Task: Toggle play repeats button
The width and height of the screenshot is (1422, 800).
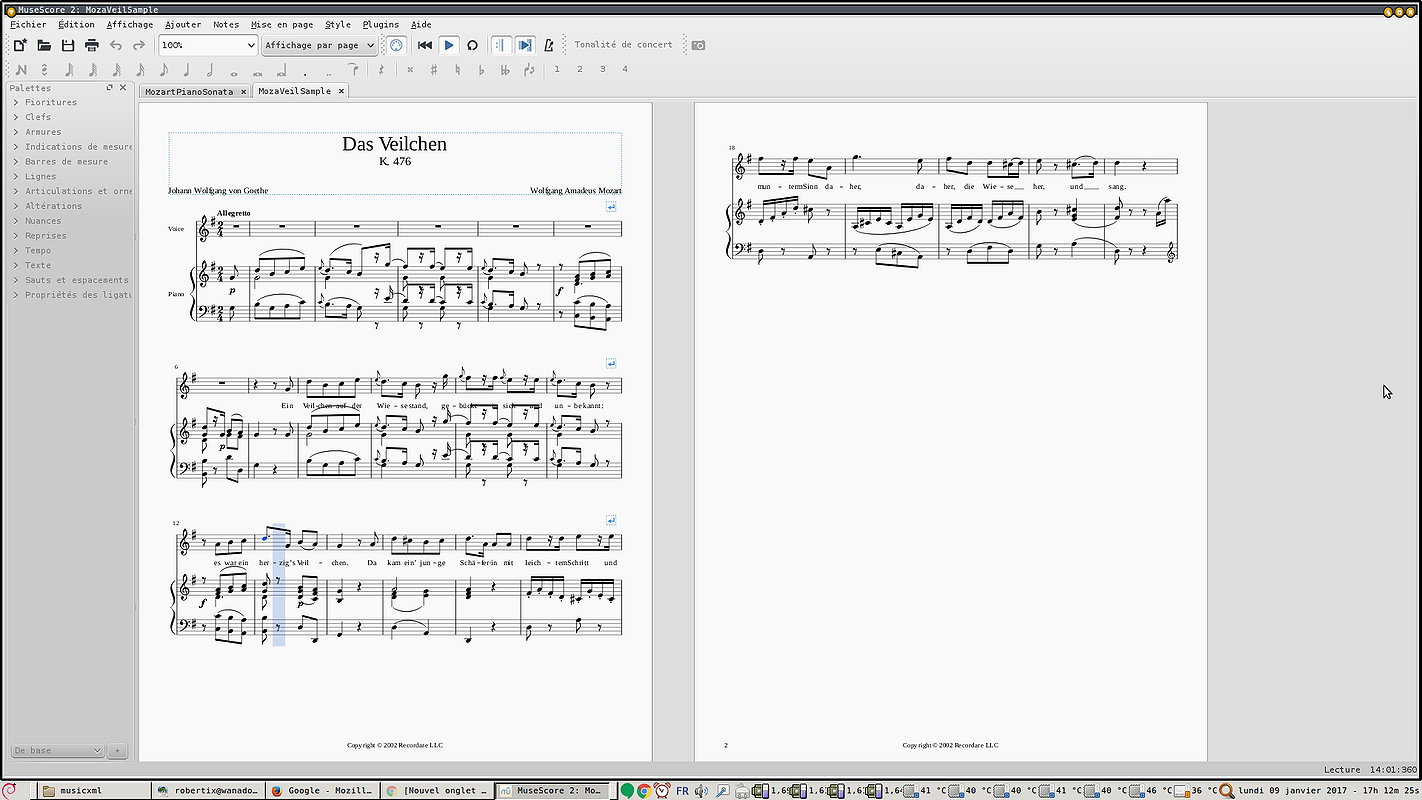Action: [501, 45]
